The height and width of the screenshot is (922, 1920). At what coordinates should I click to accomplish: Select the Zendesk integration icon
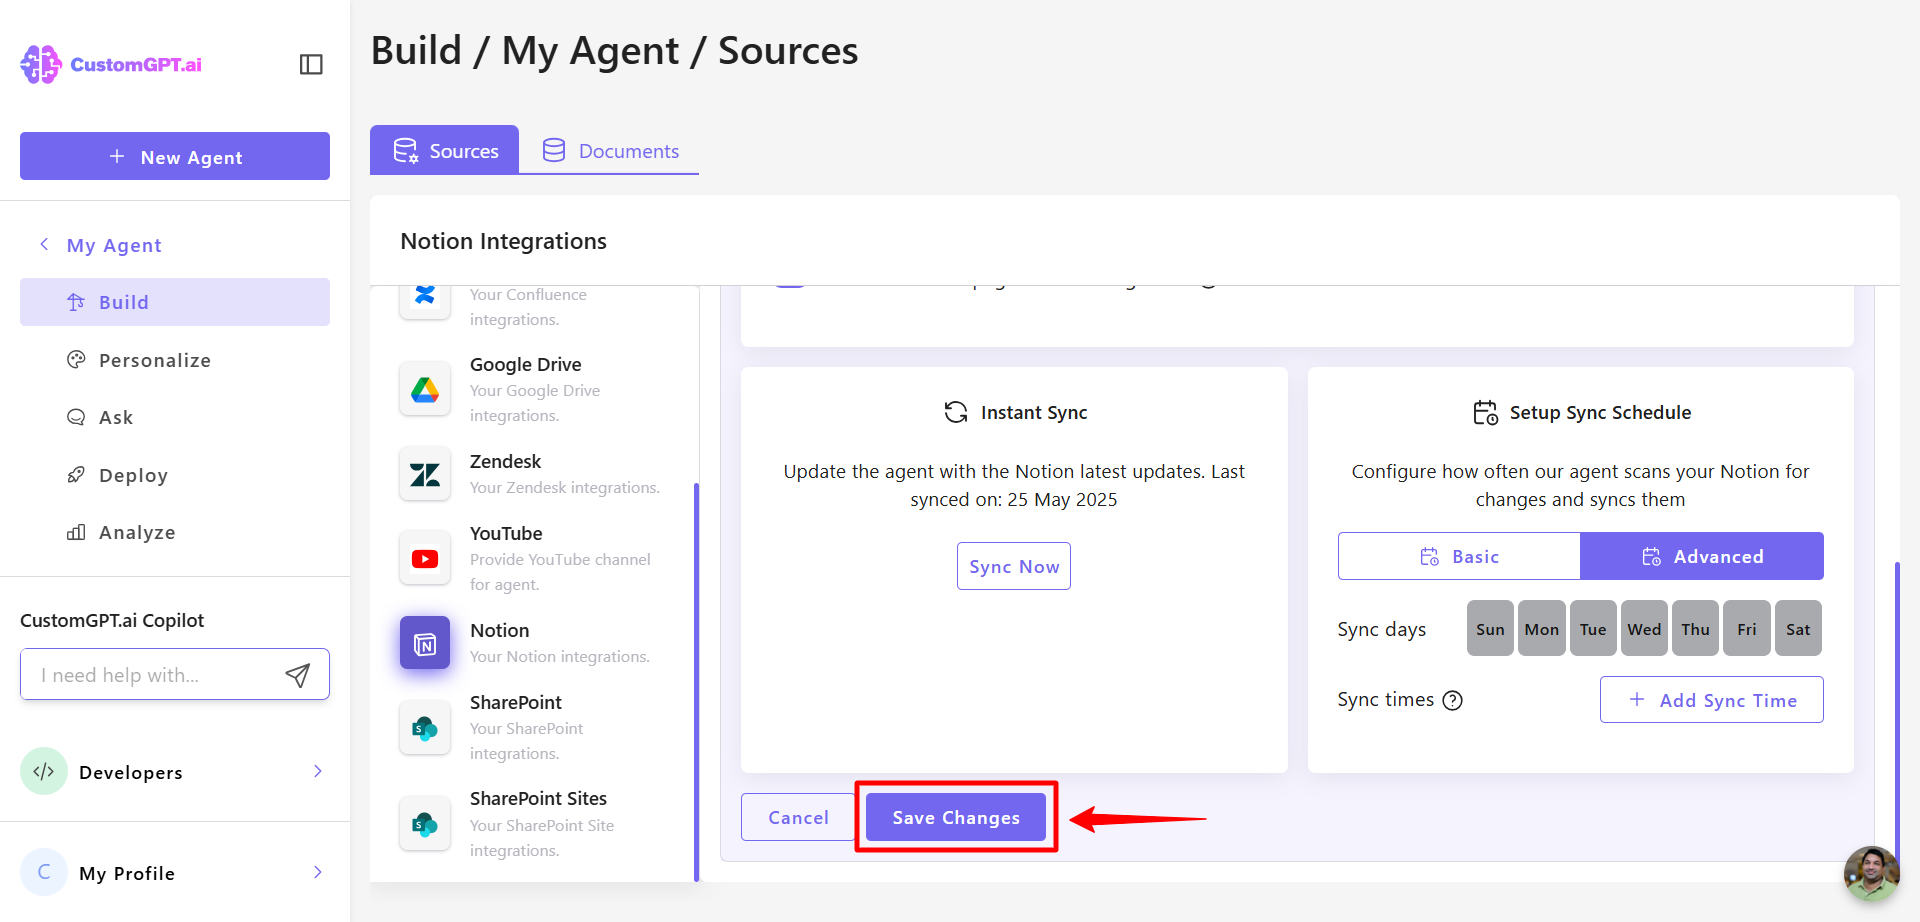425,474
